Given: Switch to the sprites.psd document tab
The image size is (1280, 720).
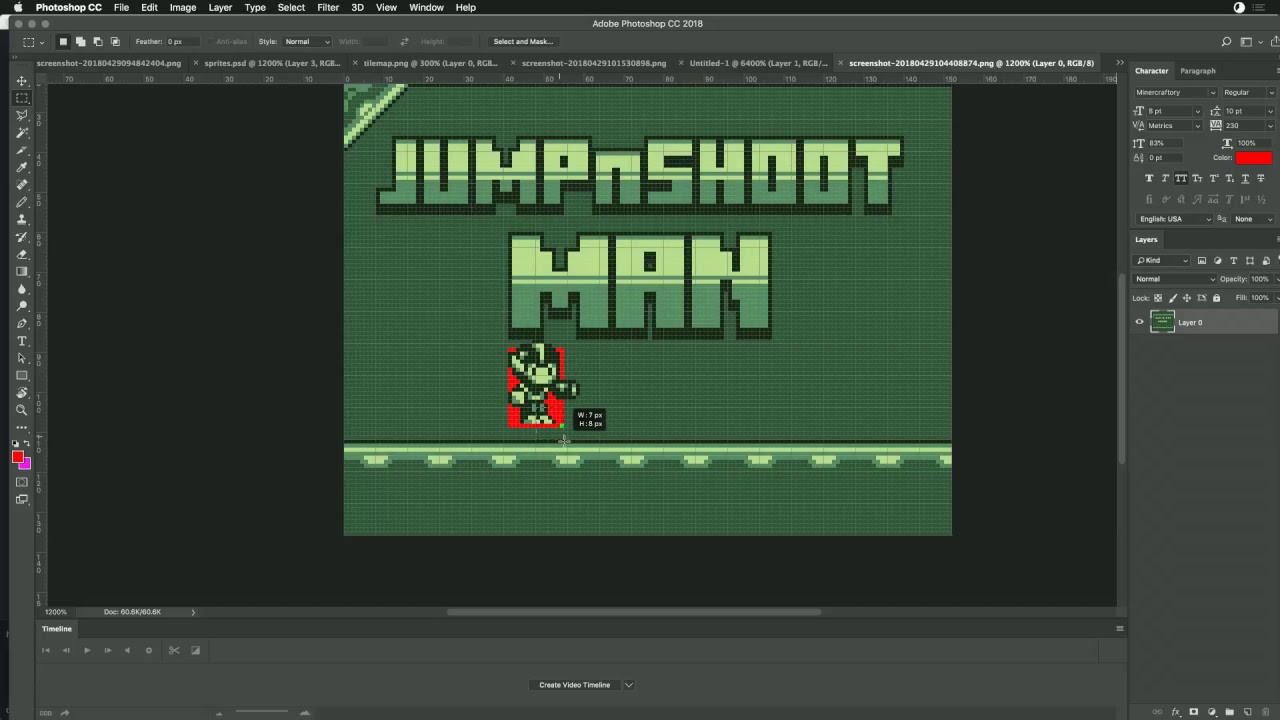Looking at the screenshot, I should tap(272, 63).
